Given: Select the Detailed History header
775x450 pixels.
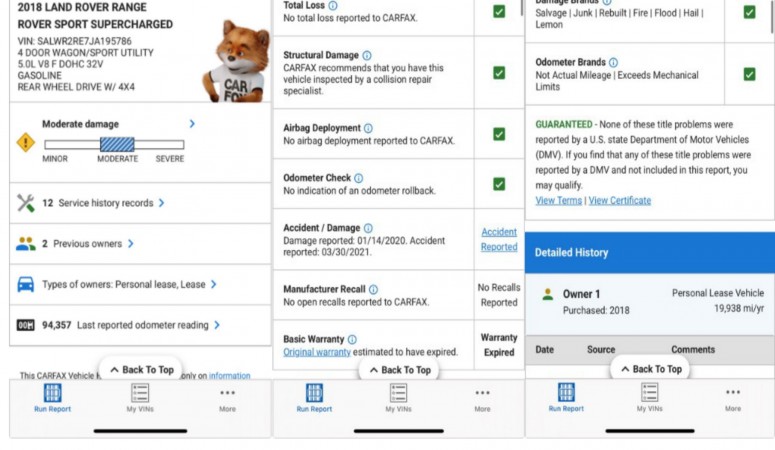Looking at the screenshot, I should coord(649,253).
